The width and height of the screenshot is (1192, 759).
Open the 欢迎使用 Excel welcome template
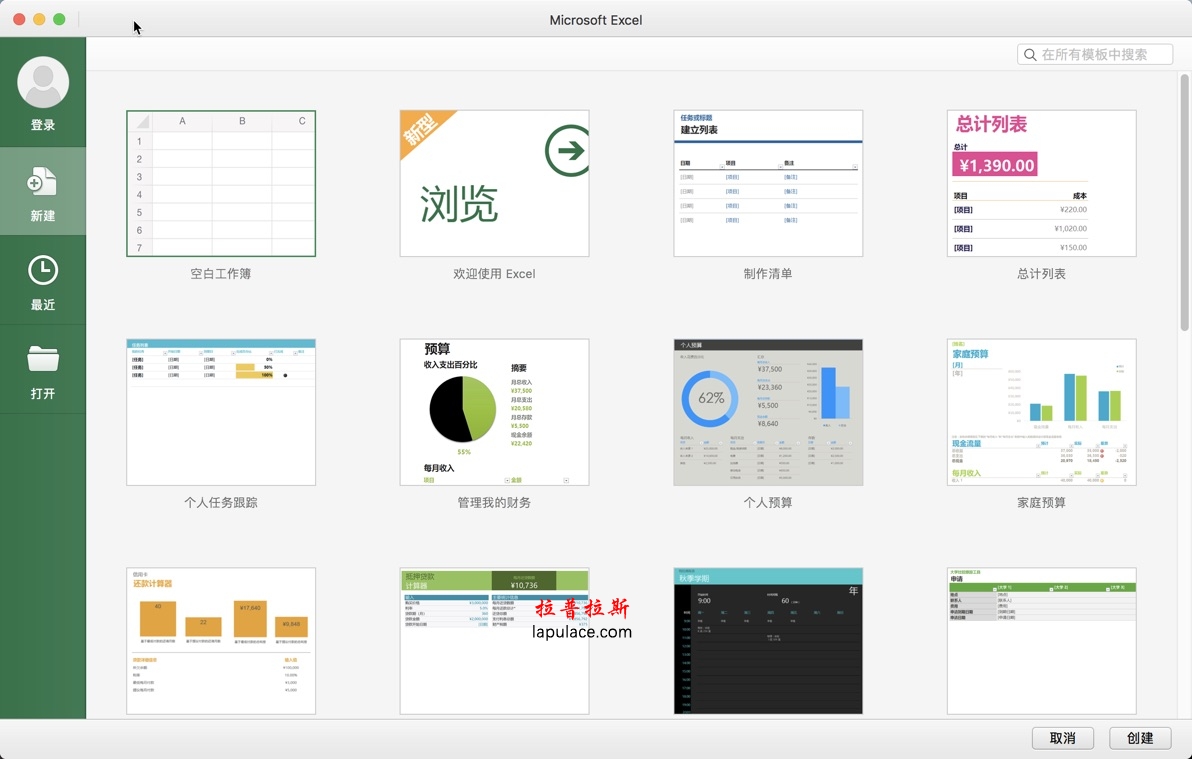pyautogui.click(x=494, y=182)
